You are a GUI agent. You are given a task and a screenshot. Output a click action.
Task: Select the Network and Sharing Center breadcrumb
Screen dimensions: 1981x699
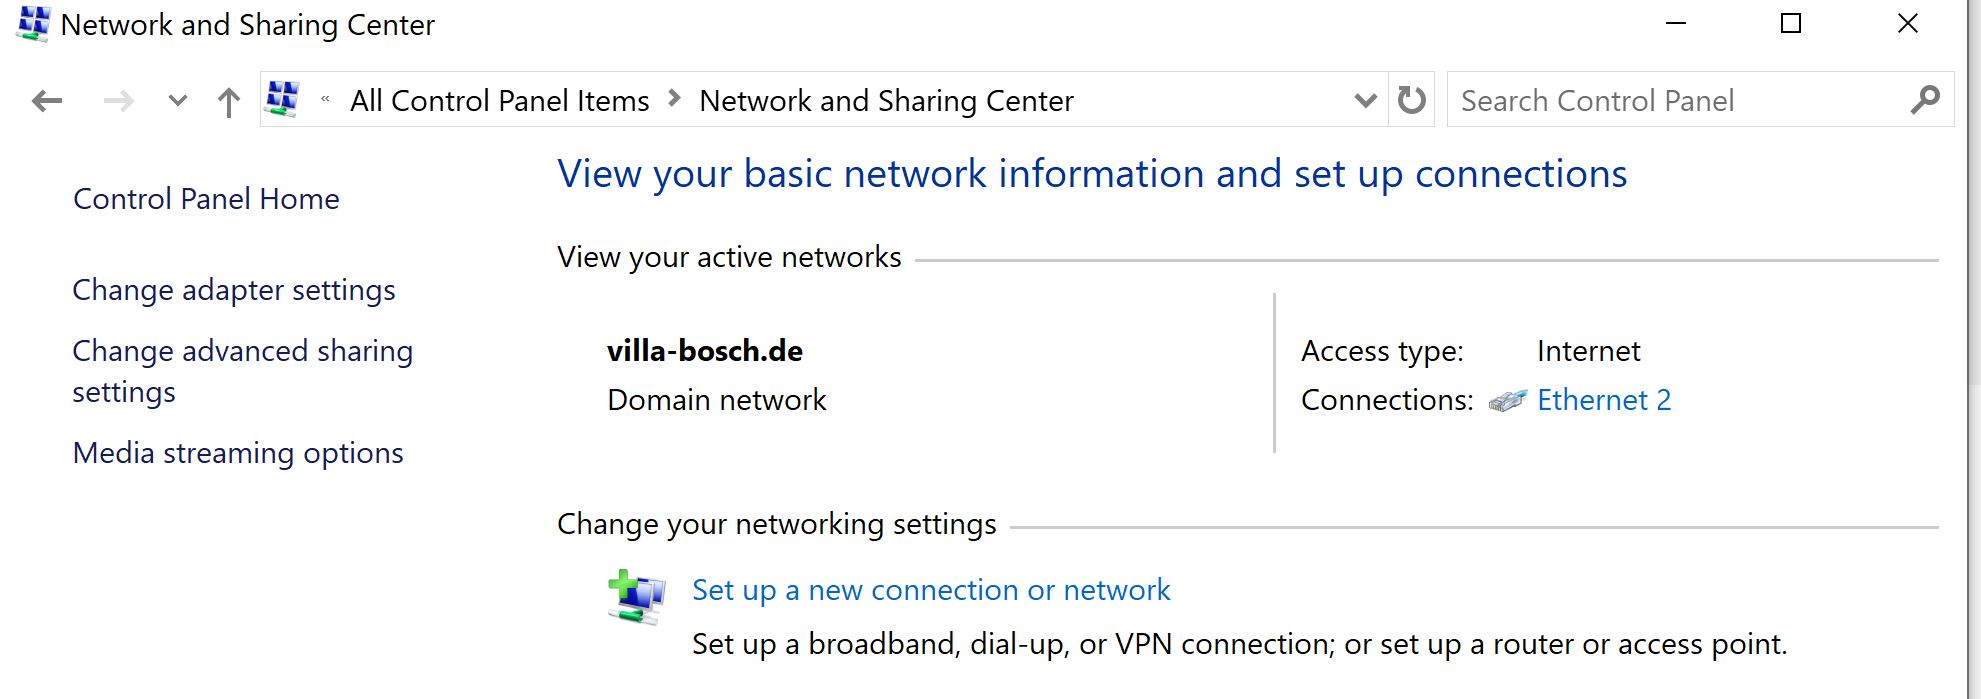click(887, 100)
